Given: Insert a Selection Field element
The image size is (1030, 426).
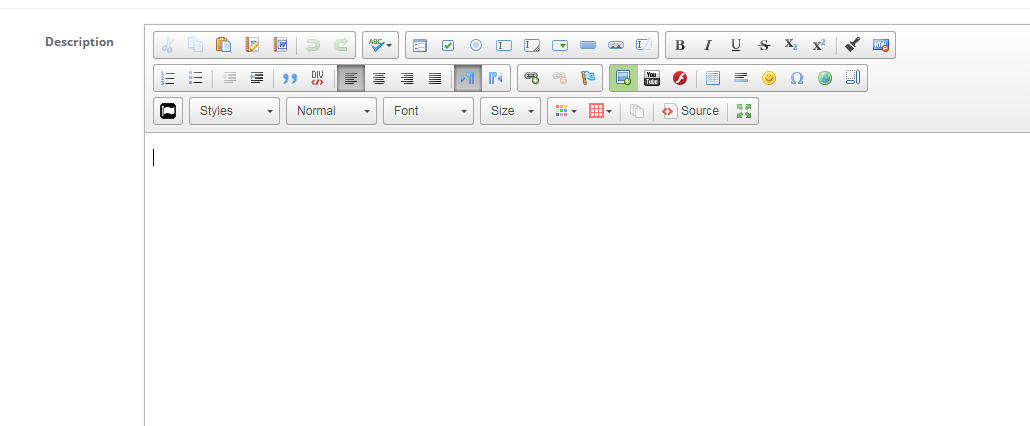Looking at the screenshot, I should coord(560,45).
